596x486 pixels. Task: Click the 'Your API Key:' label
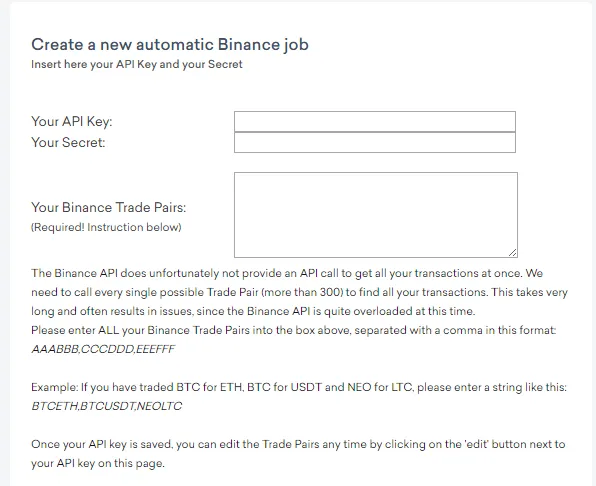click(72, 122)
